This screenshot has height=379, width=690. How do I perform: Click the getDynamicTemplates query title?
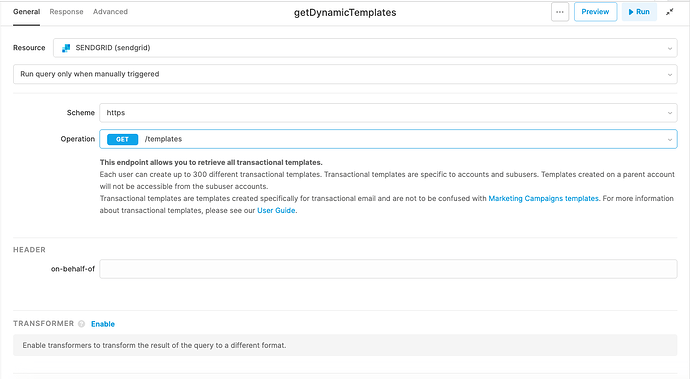point(345,13)
